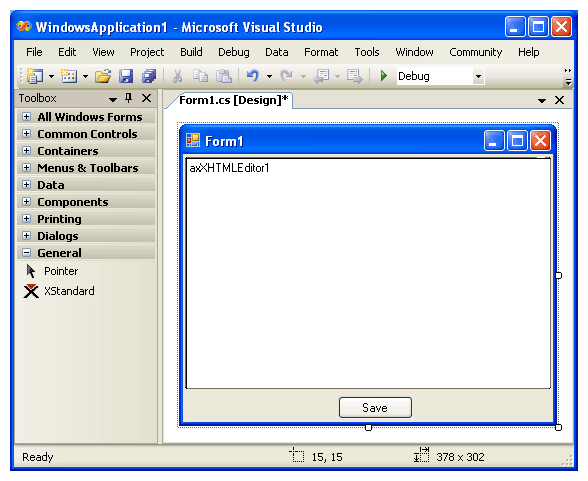Click the Copy icon in toolbar

pos(200,76)
